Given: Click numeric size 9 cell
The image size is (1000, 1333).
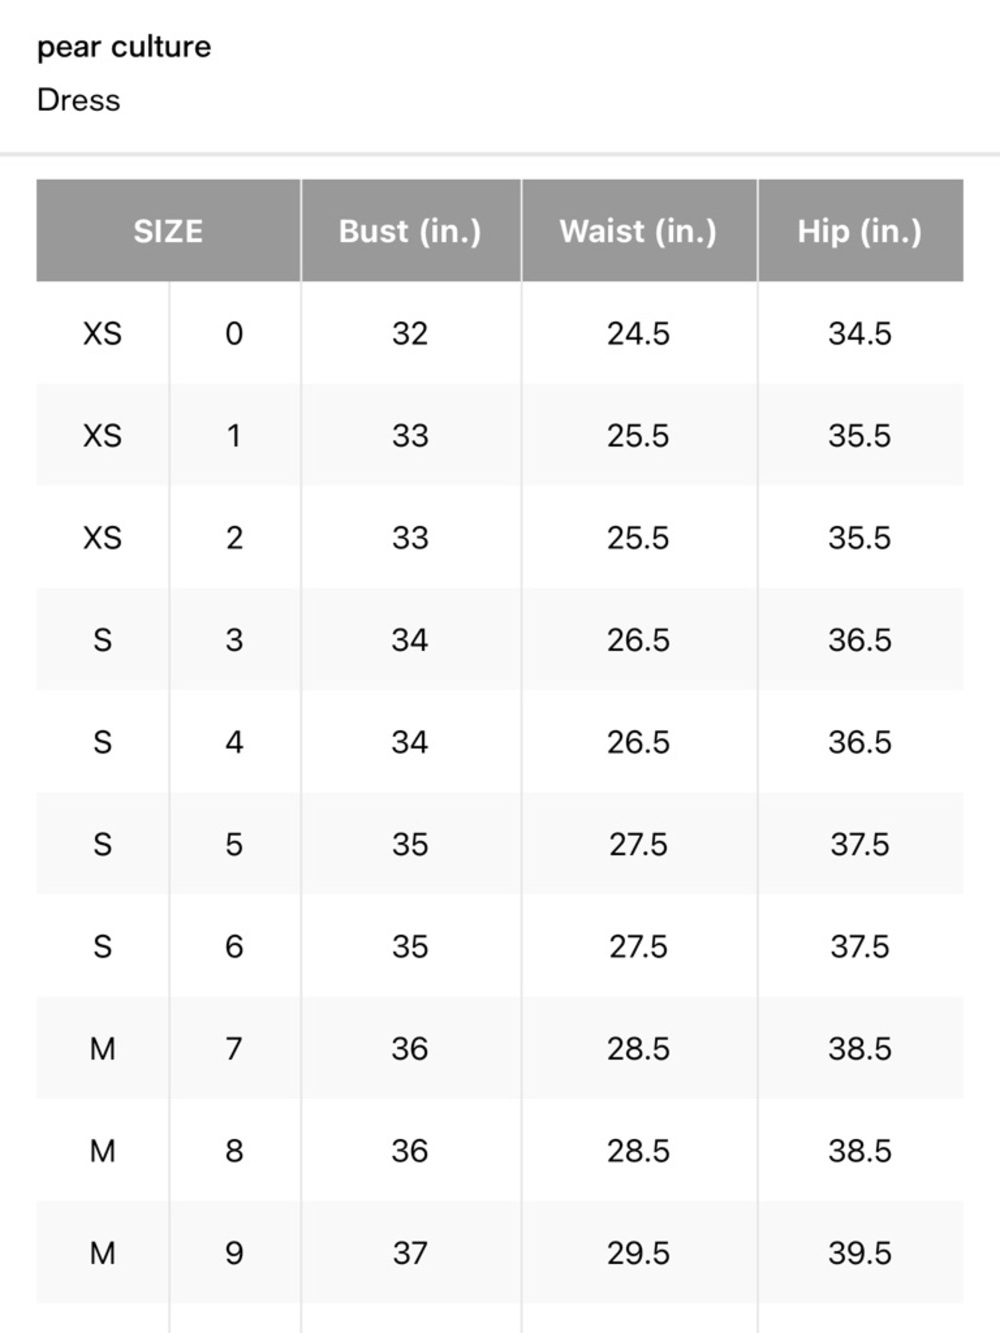Looking at the screenshot, I should point(234,1253).
